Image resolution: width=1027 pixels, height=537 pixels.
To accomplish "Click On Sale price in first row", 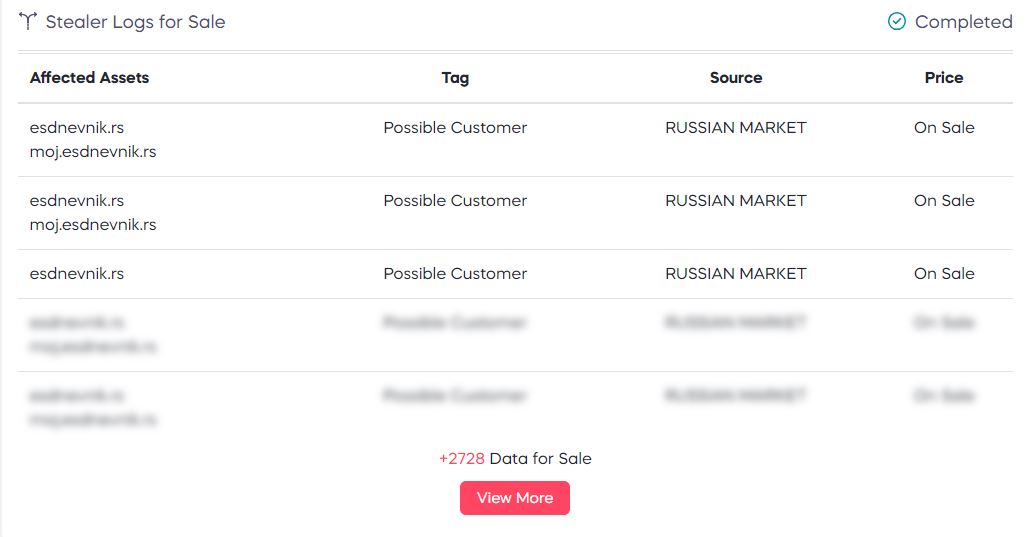I will (x=944, y=128).
